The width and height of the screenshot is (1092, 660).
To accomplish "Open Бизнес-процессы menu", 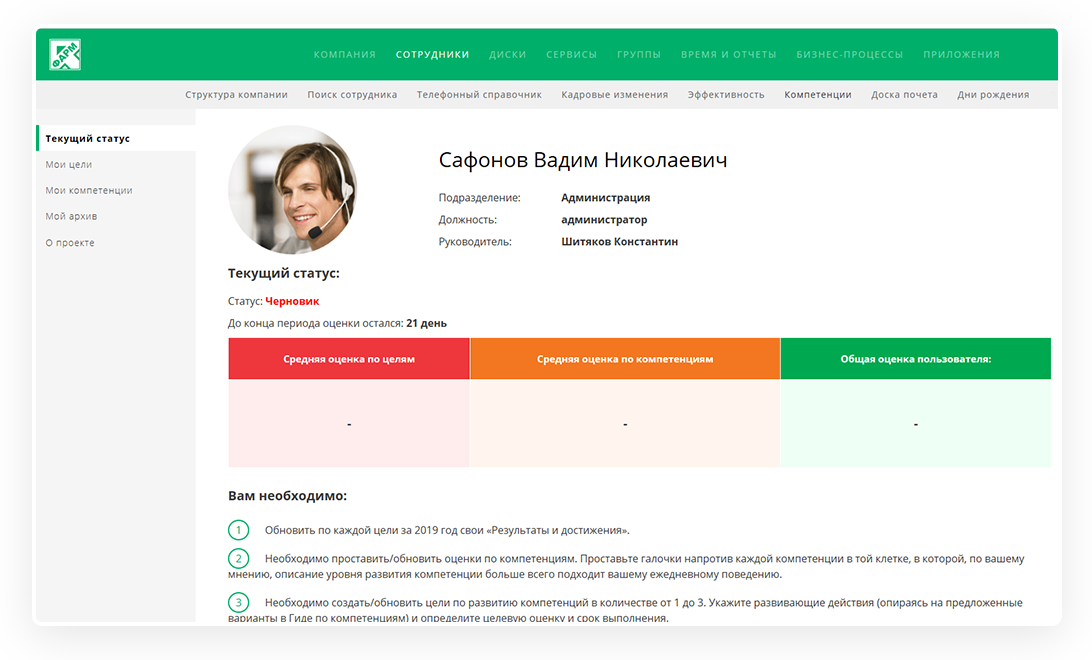I will tap(850, 54).
